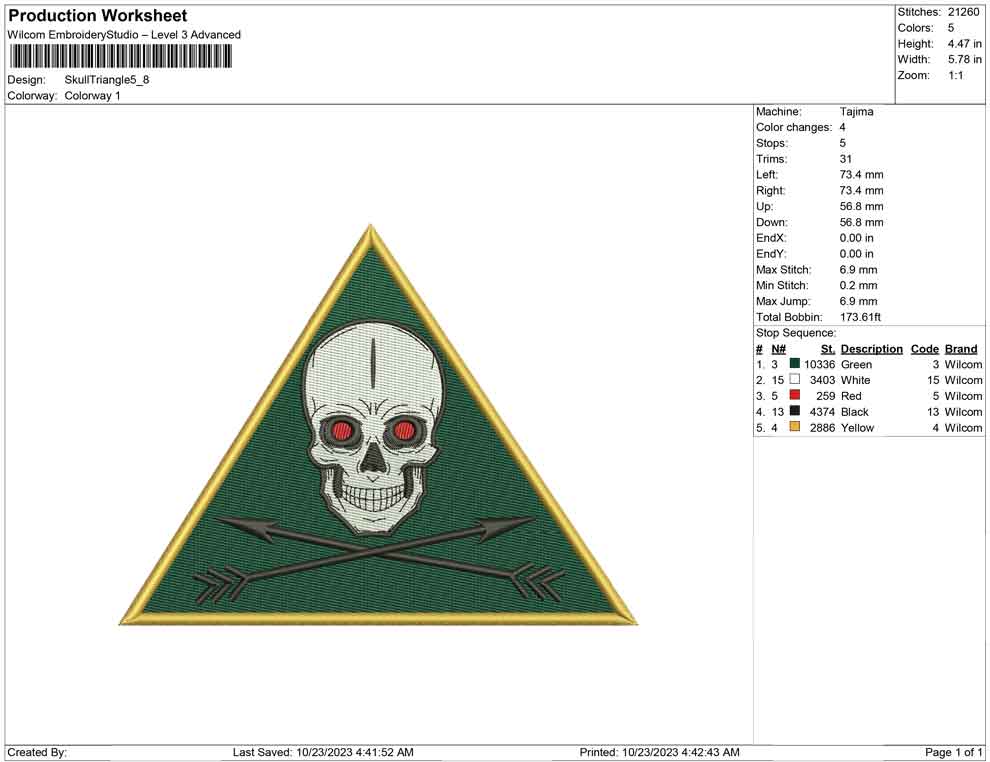Click the Color changes value '4'
Image resolution: width=990 pixels, height=762 pixels.
pyautogui.click(x=843, y=128)
